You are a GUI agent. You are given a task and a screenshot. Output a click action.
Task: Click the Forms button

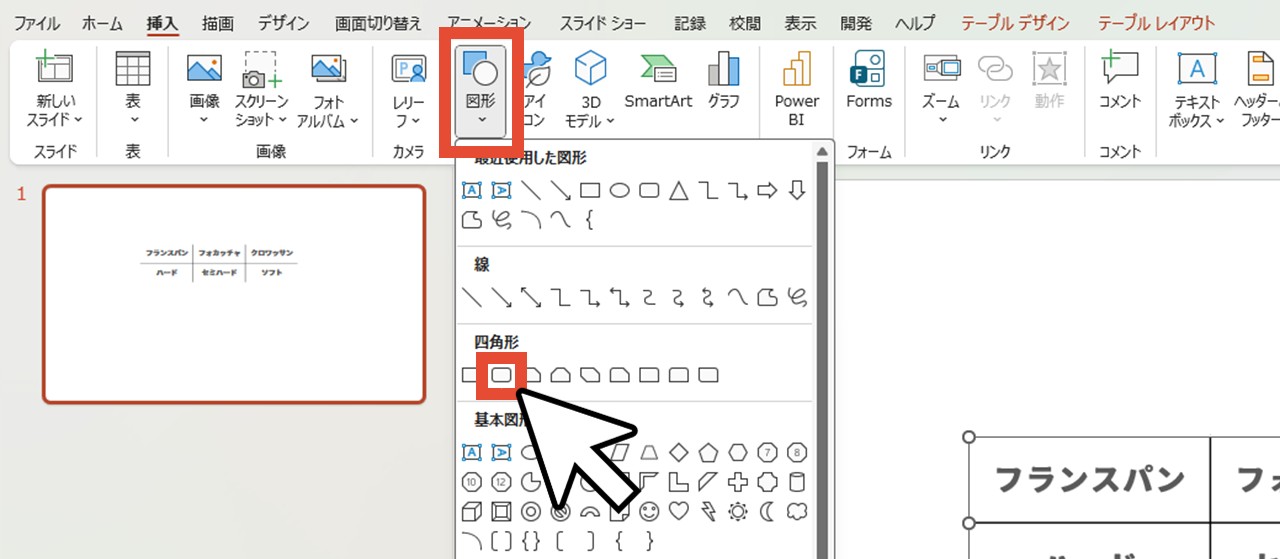coord(868,80)
